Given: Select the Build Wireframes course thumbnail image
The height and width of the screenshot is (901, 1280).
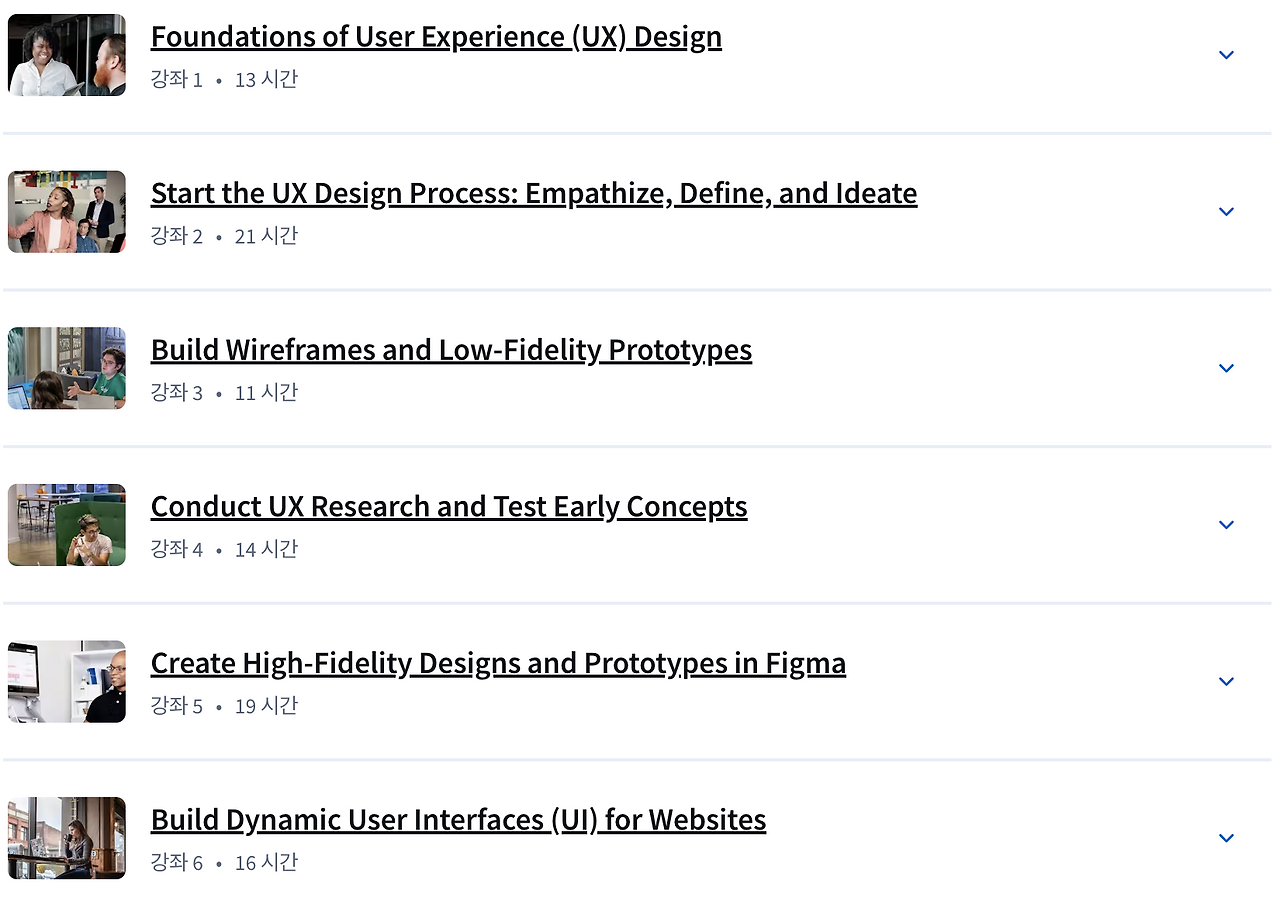Looking at the screenshot, I should pos(67,368).
